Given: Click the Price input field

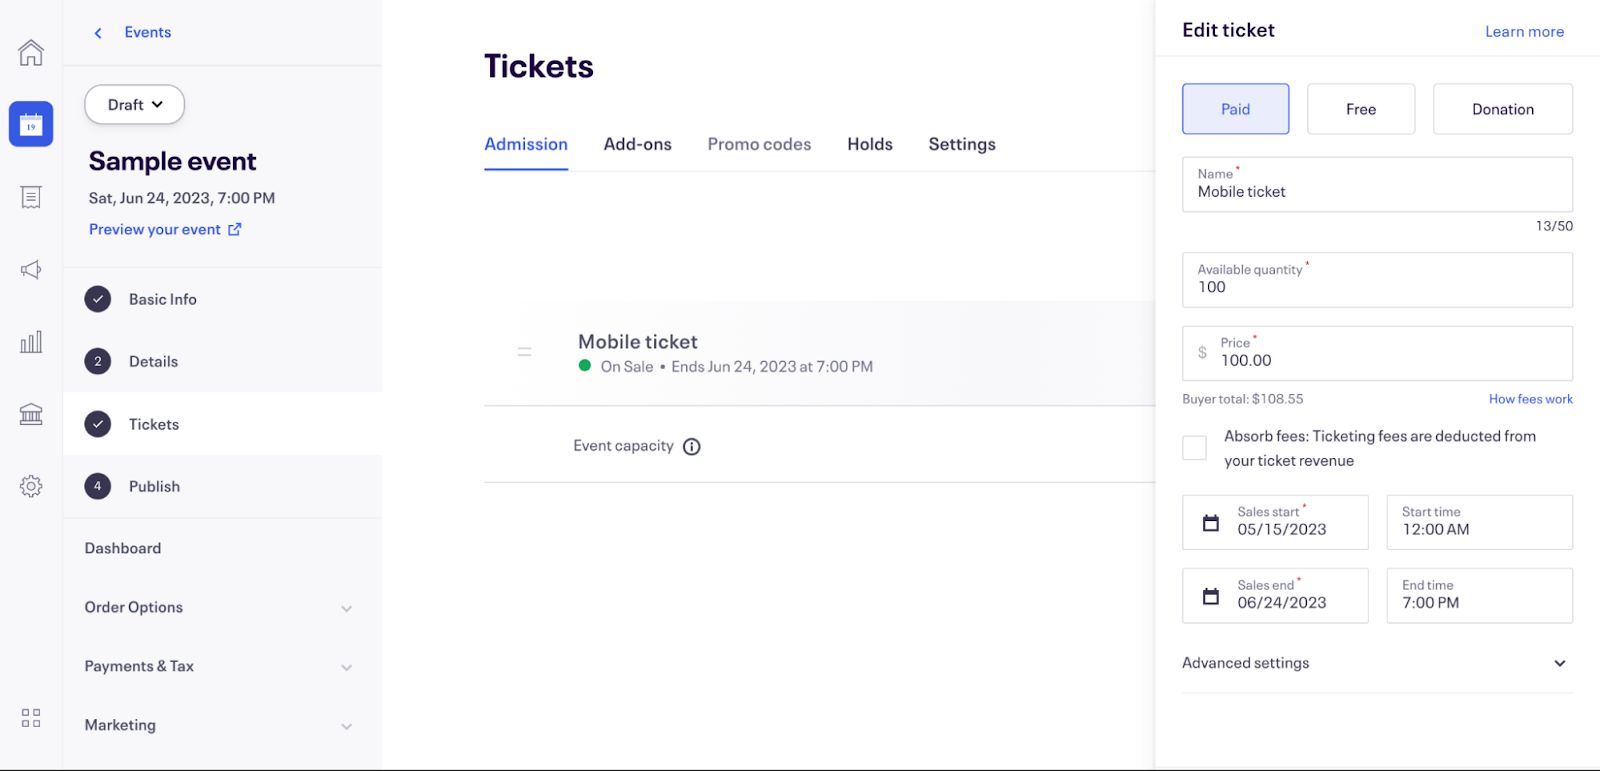Looking at the screenshot, I should [1377, 353].
